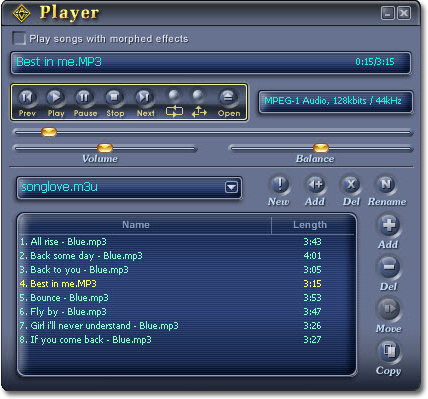This screenshot has width=428, height=399.
Task: Click the 4:01 length cell
Action: [312, 256]
